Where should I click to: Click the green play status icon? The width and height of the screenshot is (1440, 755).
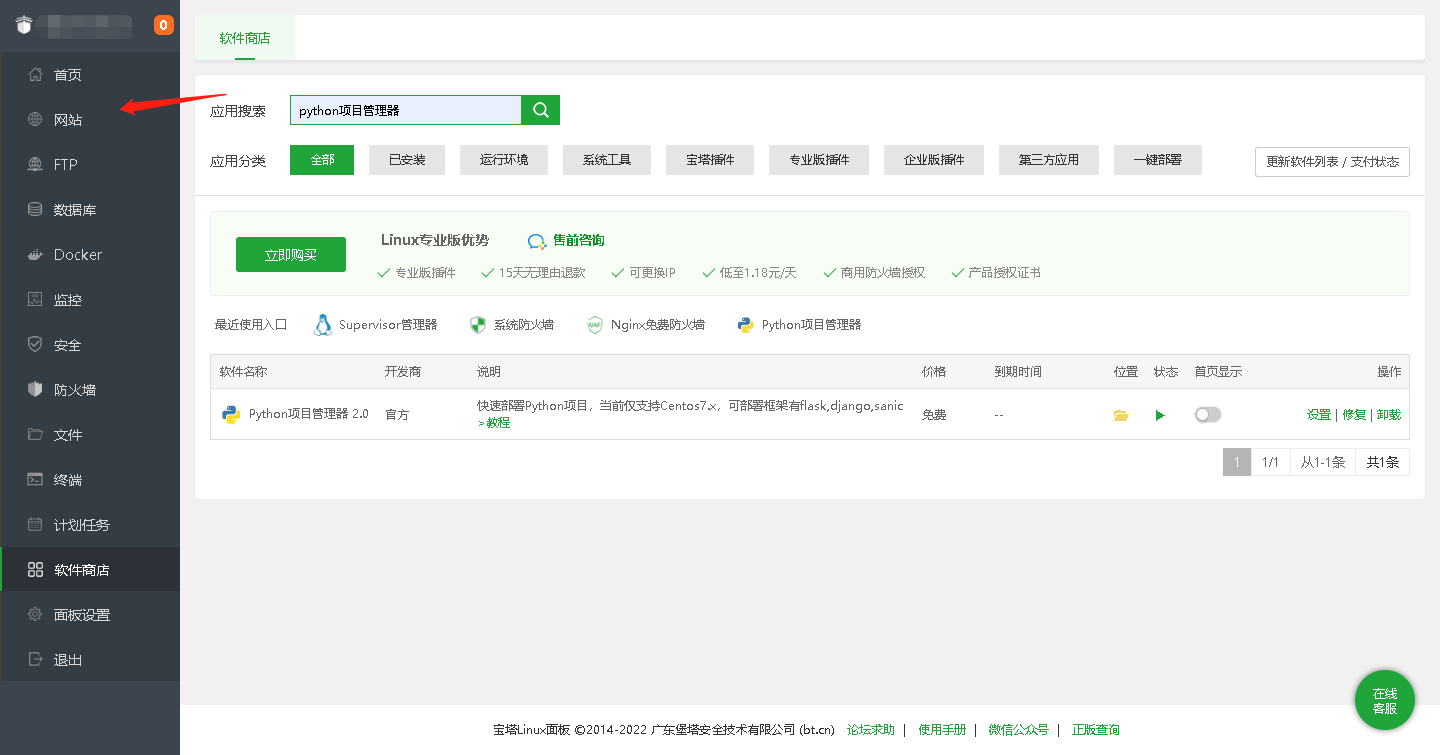tap(1160, 415)
